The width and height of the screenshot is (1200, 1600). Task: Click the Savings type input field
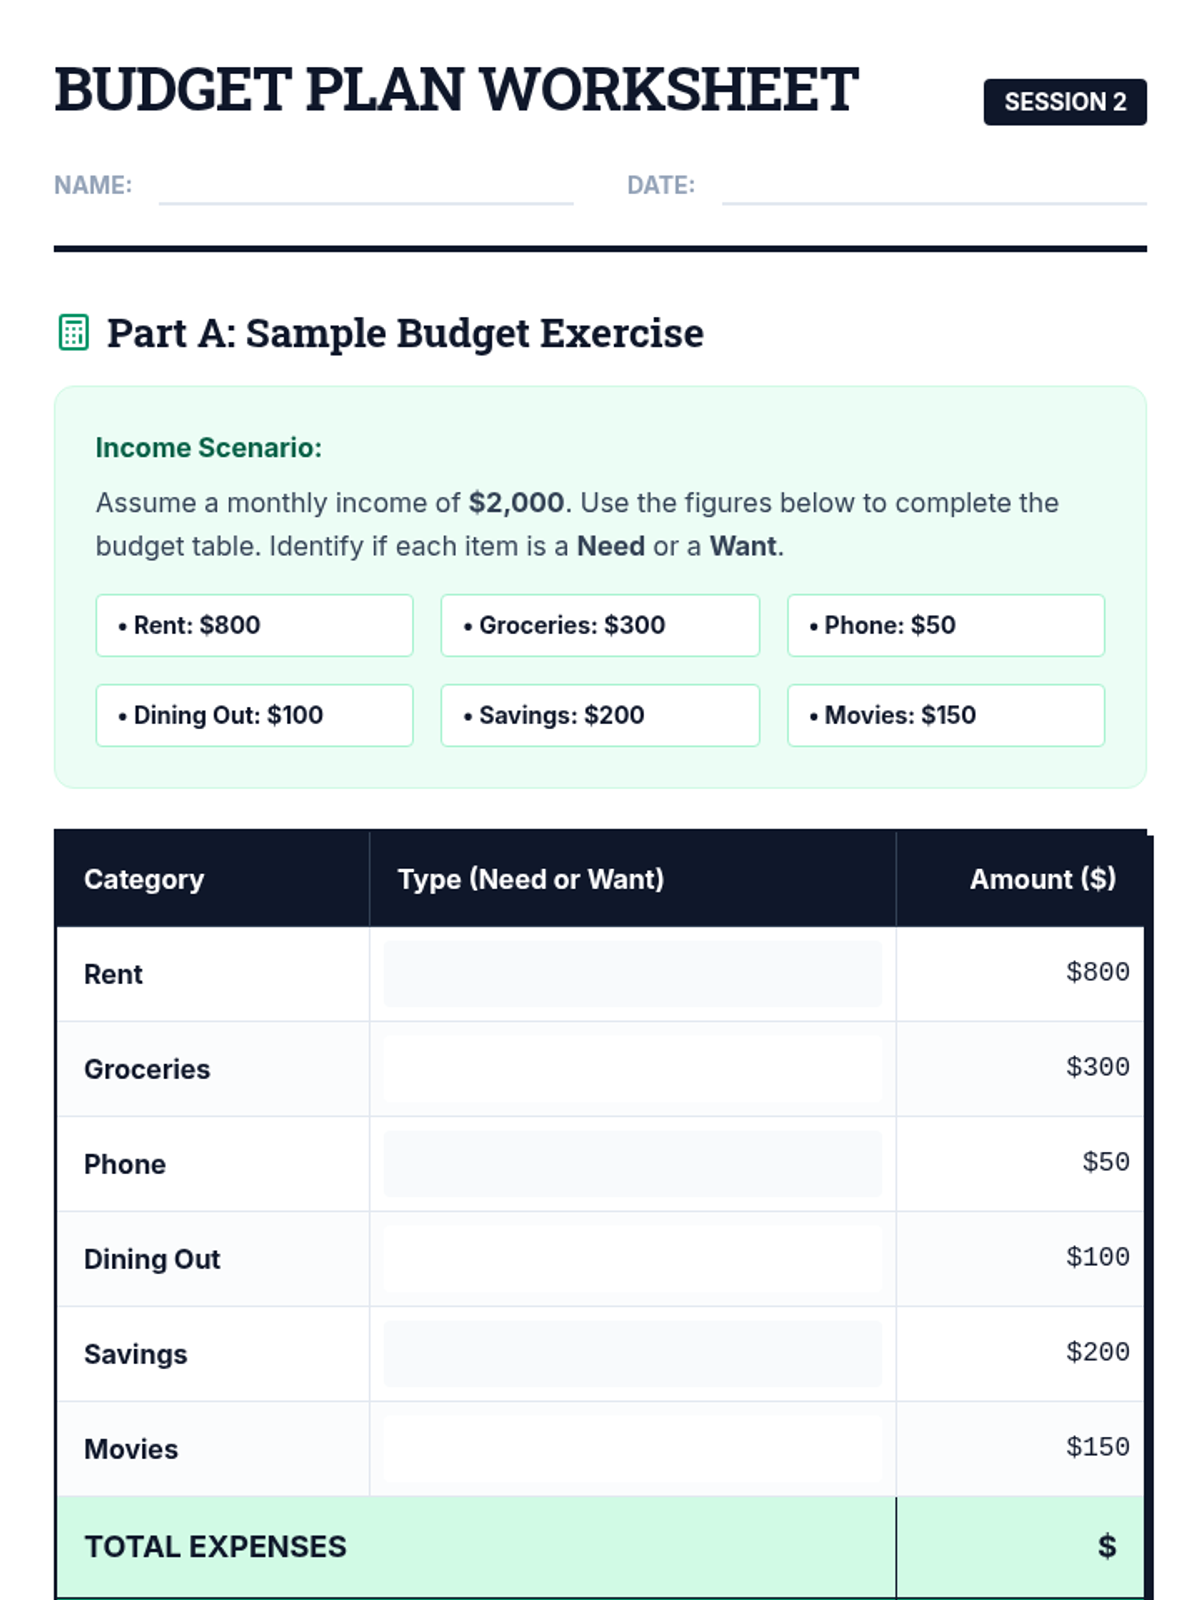click(632, 1354)
